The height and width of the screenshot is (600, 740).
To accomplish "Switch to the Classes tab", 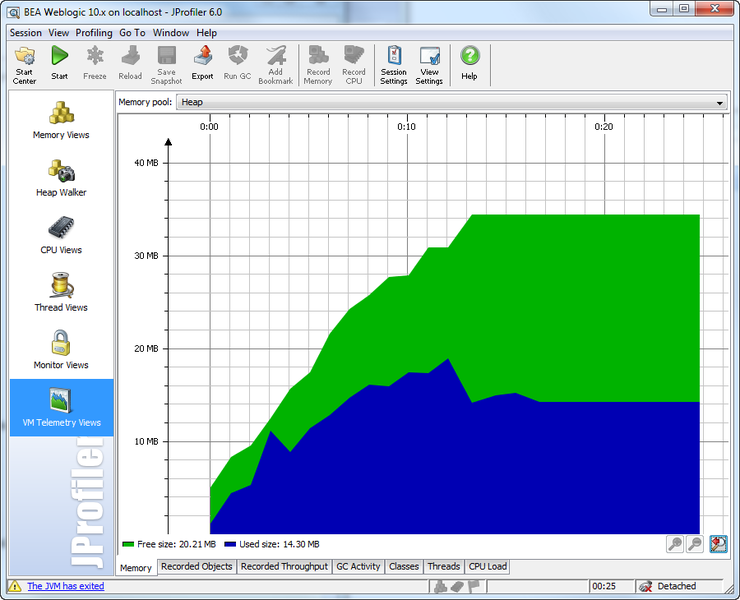I will tap(404, 566).
